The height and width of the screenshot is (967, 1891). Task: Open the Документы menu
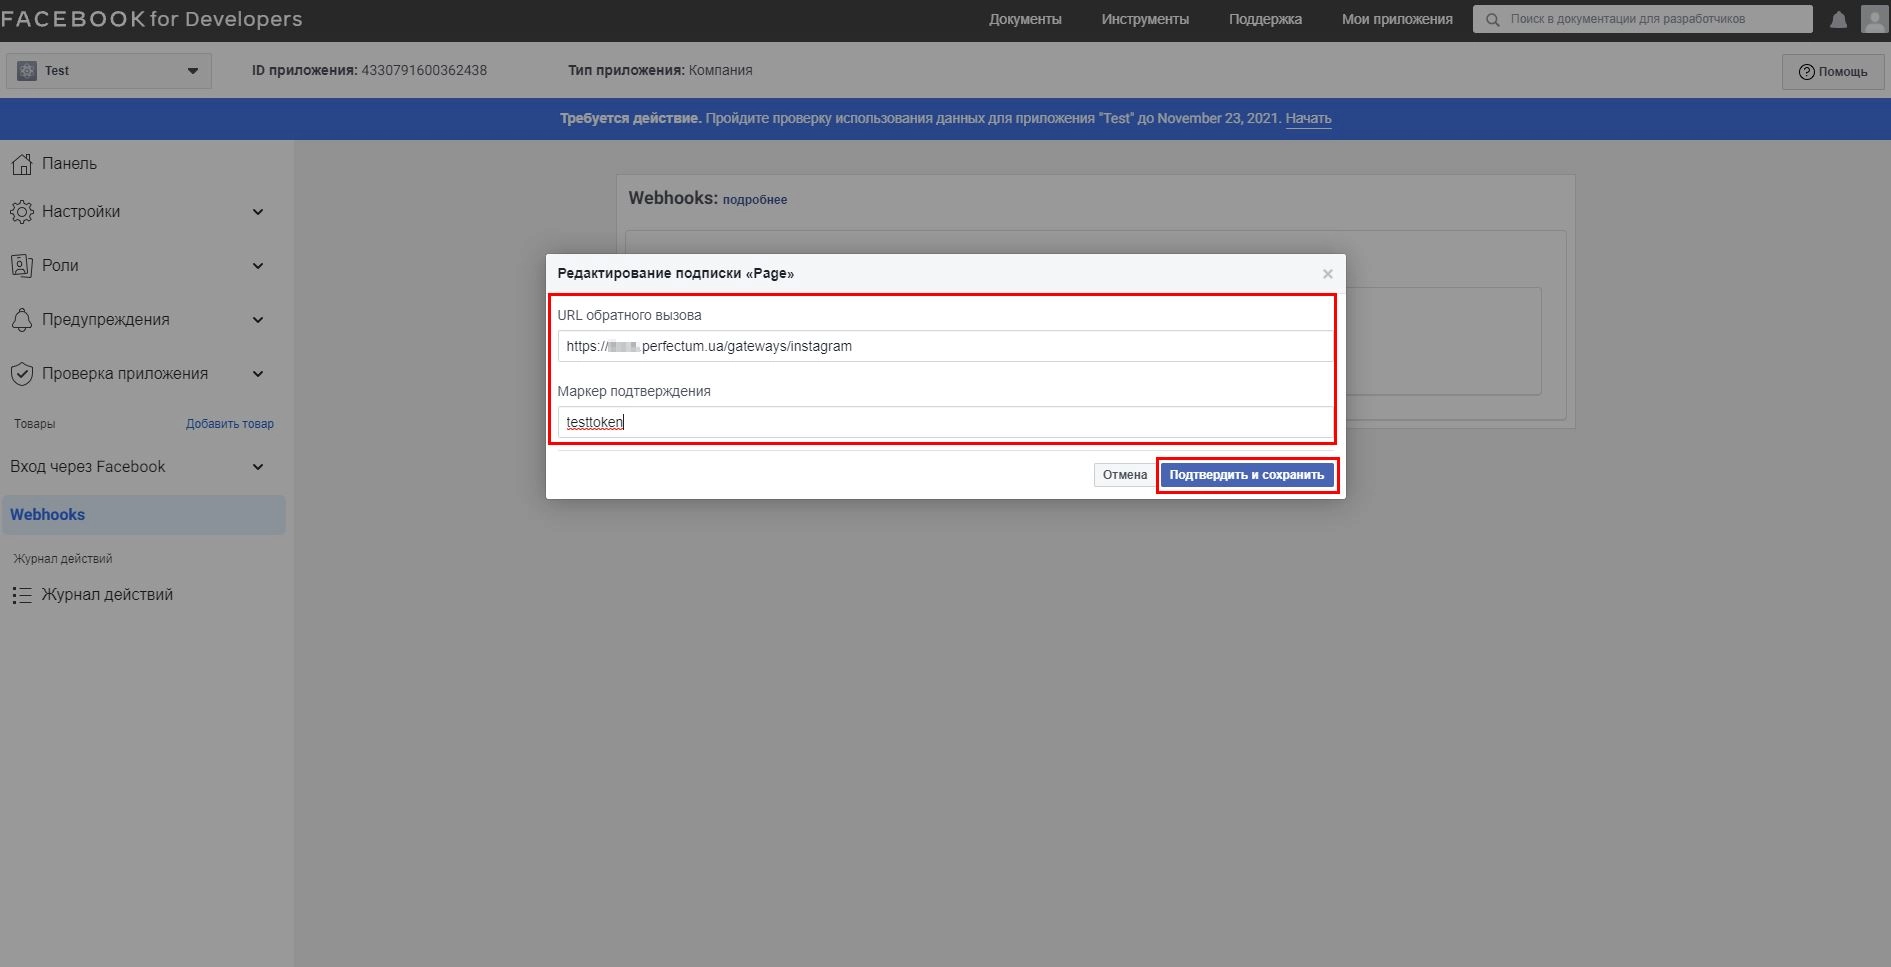[1025, 19]
